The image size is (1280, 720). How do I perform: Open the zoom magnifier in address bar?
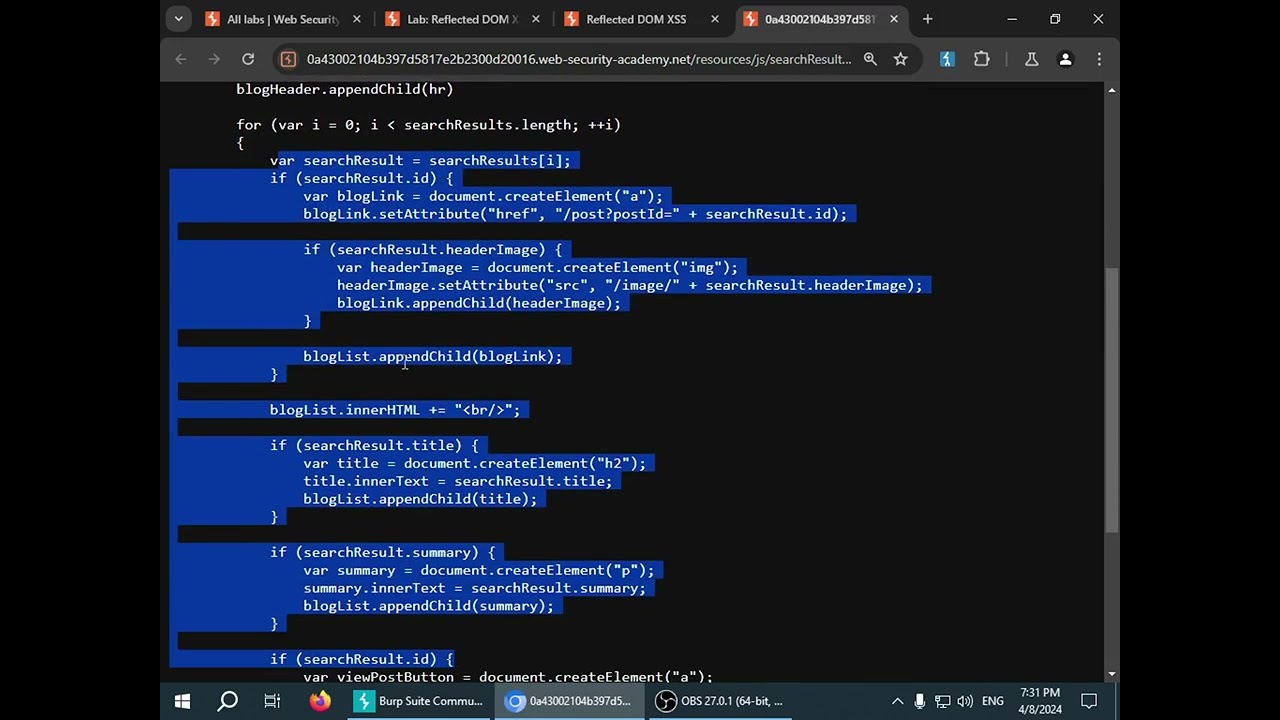(870, 59)
